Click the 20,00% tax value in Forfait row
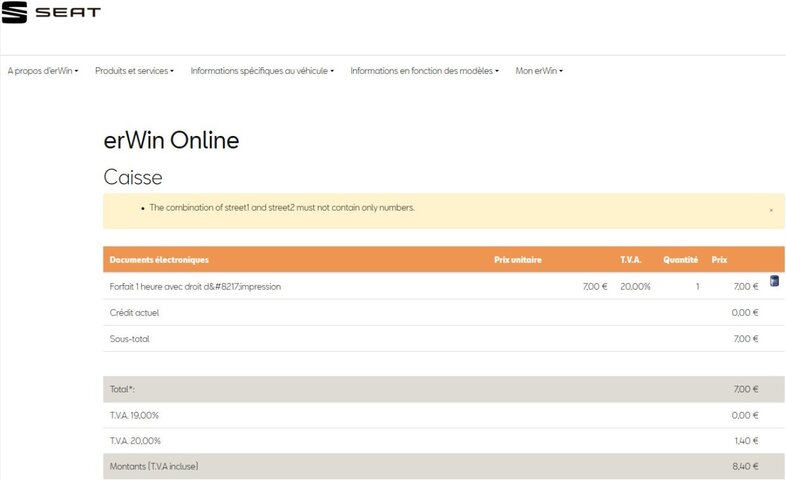Screen dimensions: 786x480 [x=635, y=287]
